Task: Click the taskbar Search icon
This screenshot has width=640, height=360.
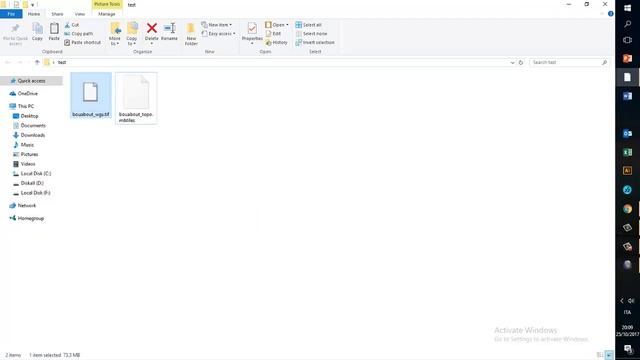Action: click(x=627, y=24)
